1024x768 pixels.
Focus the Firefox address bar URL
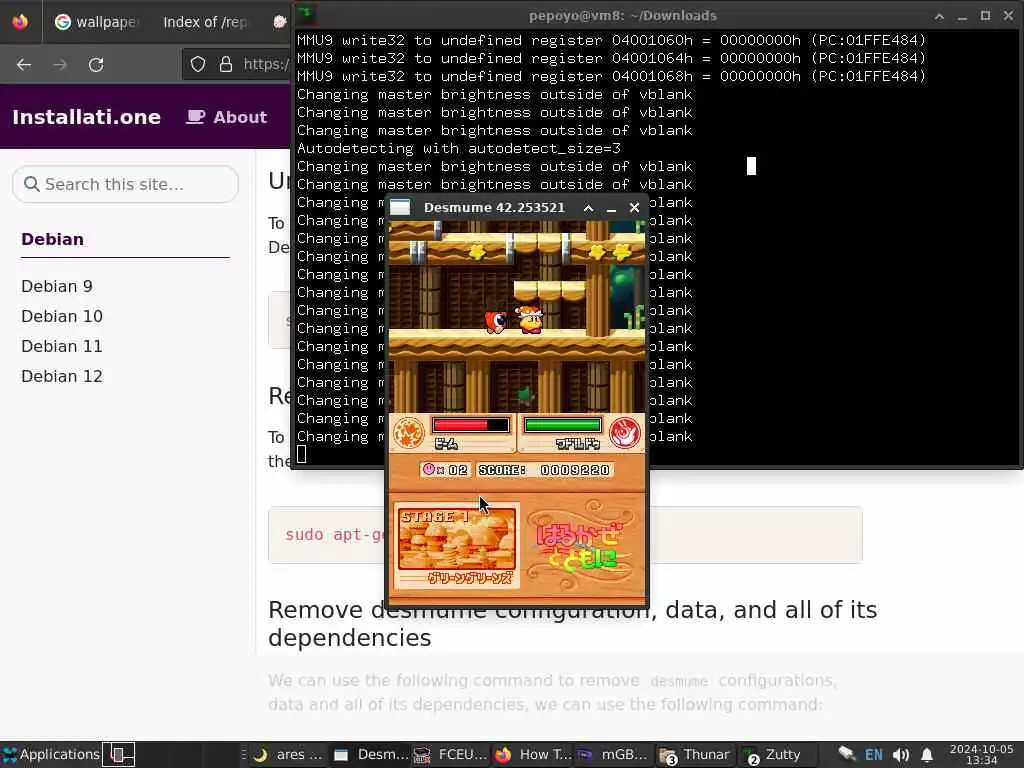click(x=266, y=64)
